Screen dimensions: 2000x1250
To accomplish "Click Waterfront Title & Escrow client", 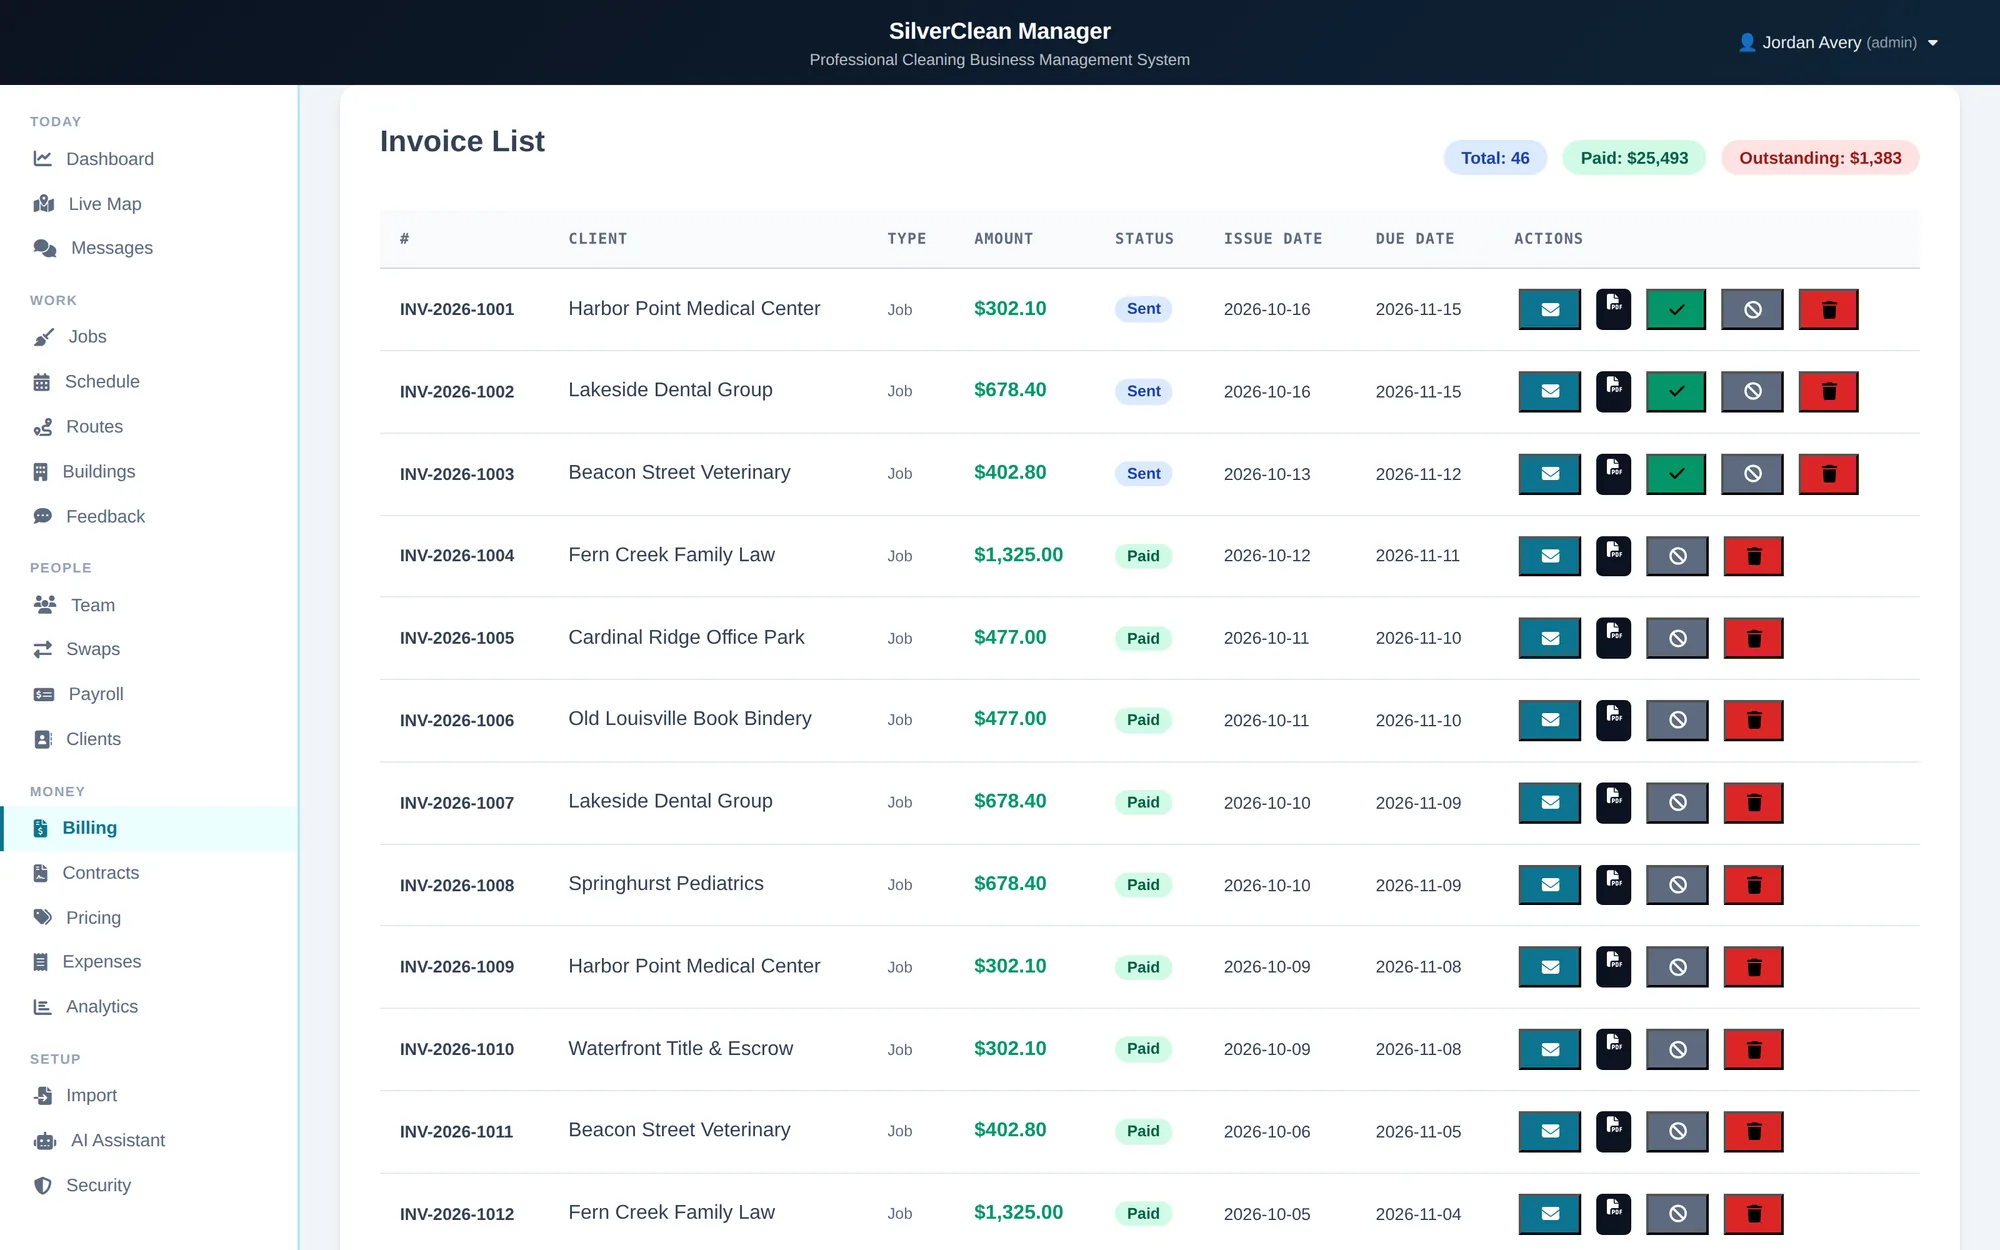I will click(x=680, y=1049).
